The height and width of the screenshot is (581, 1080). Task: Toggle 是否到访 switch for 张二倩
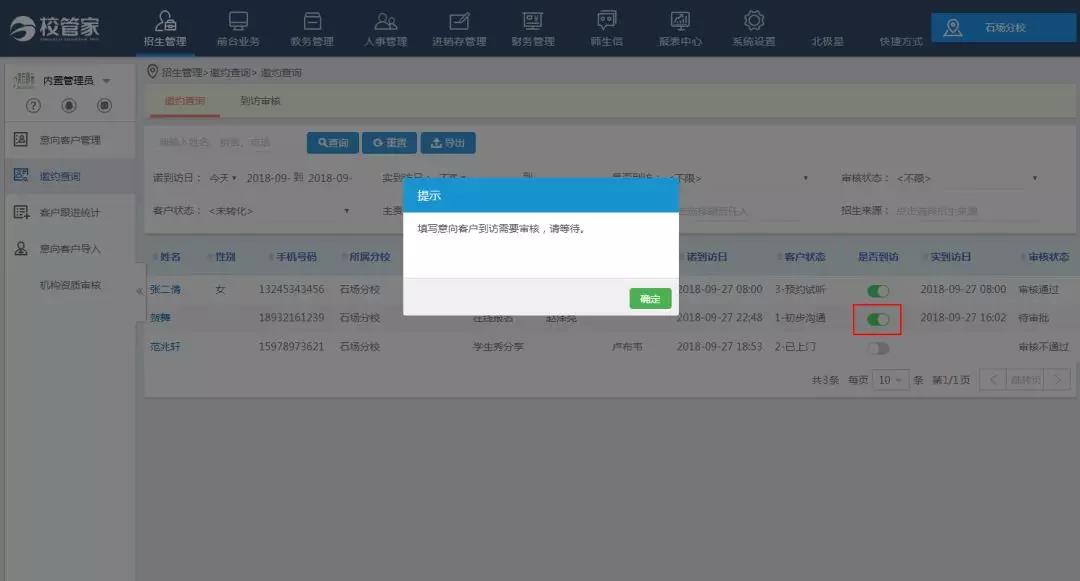(x=878, y=290)
